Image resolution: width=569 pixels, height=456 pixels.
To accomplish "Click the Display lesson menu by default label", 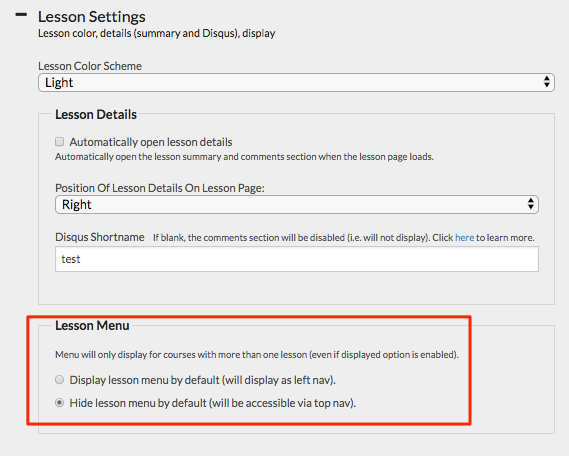I will click(202, 380).
